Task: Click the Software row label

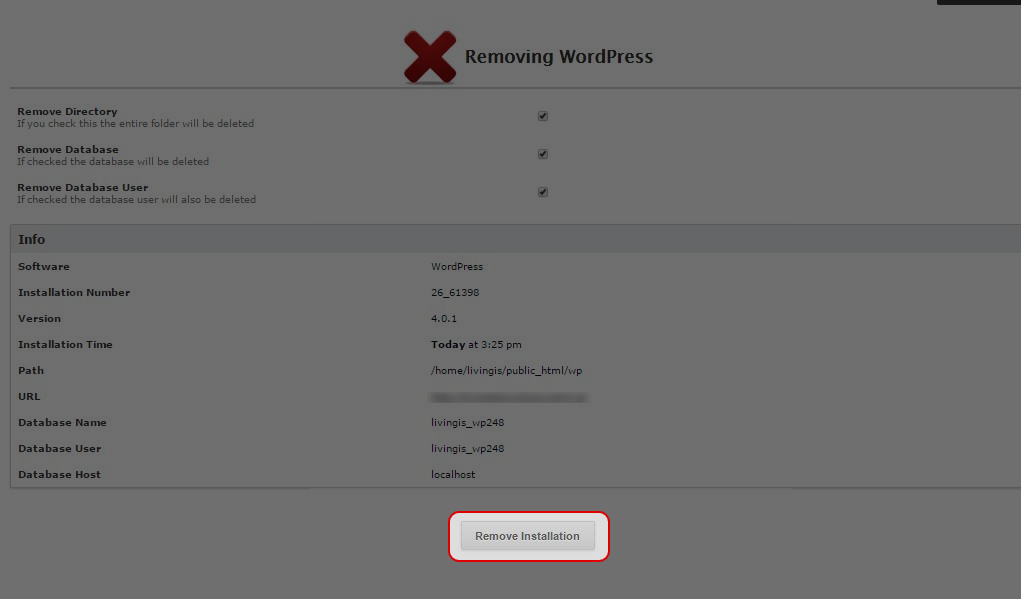Action: (x=44, y=266)
